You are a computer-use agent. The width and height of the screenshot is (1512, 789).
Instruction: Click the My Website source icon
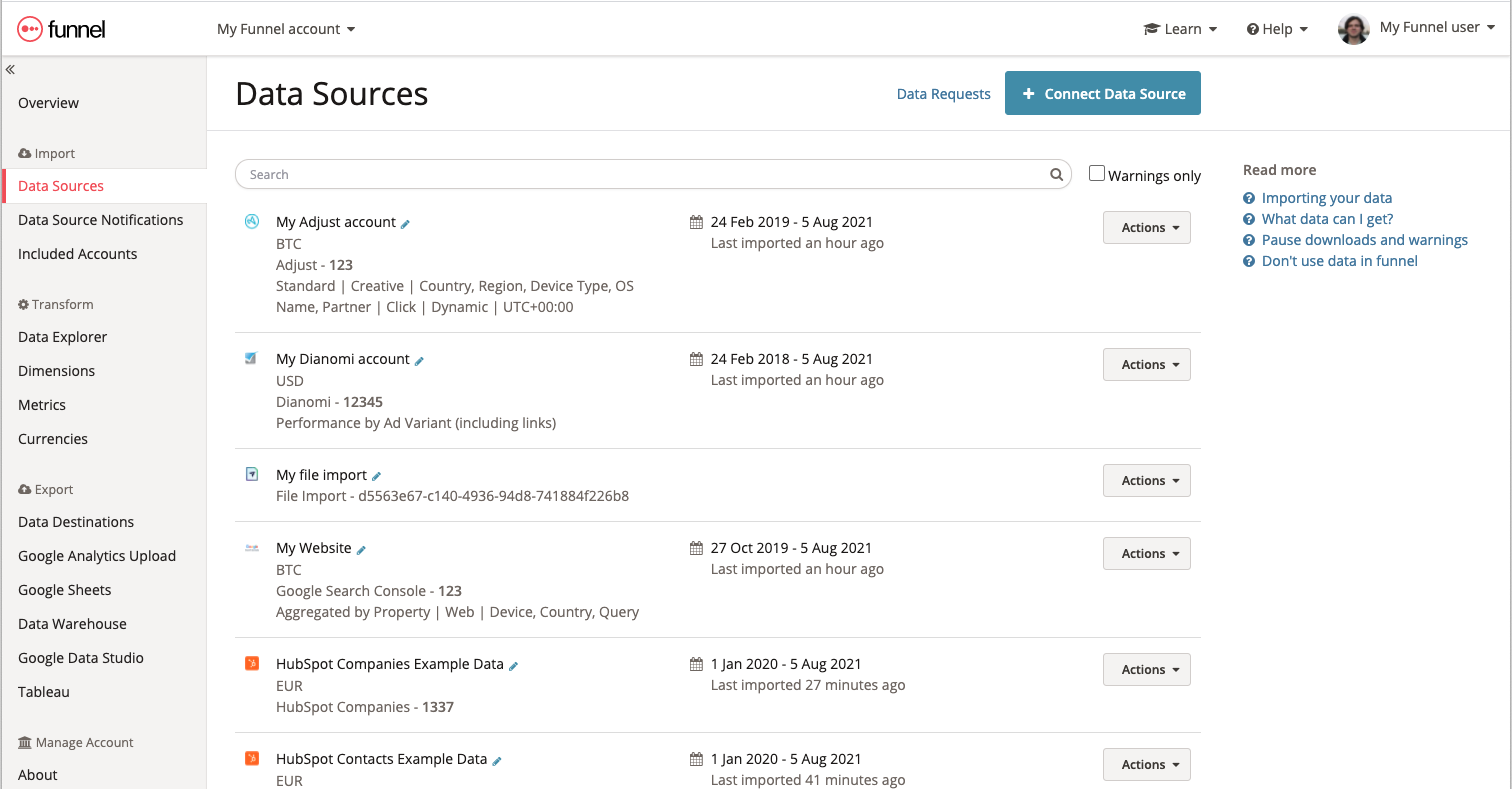pyautogui.click(x=252, y=547)
